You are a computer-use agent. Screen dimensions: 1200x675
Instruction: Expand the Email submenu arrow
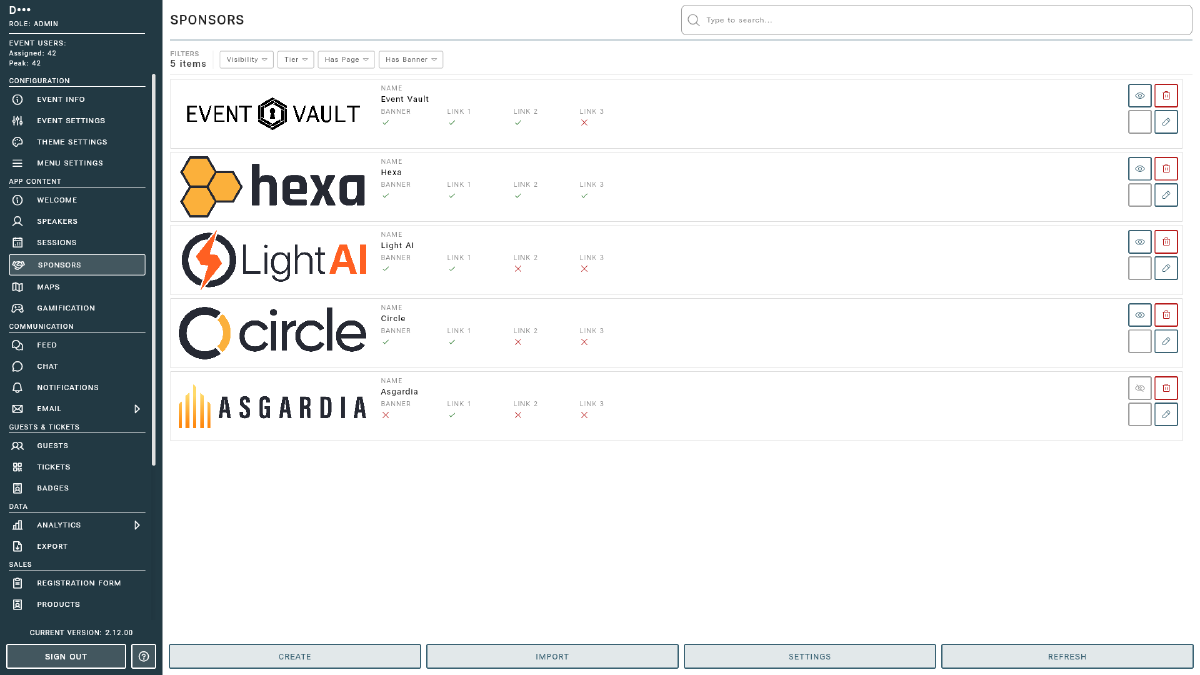[x=137, y=409]
